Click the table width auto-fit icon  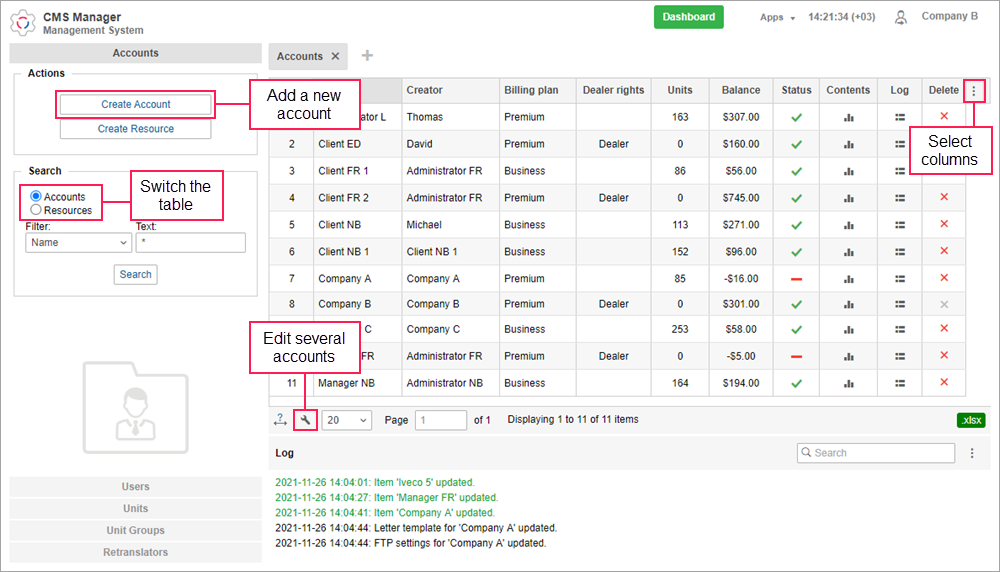(x=281, y=420)
